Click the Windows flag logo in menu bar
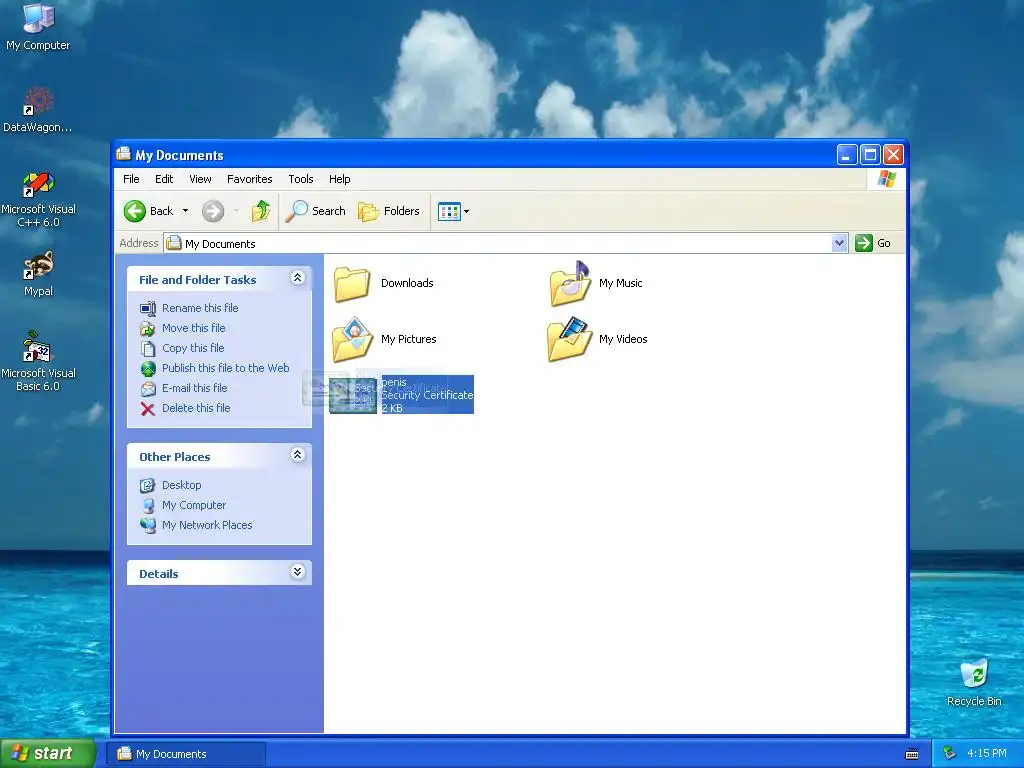Viewport: 1024px width, 768px height. pos(886,178)
